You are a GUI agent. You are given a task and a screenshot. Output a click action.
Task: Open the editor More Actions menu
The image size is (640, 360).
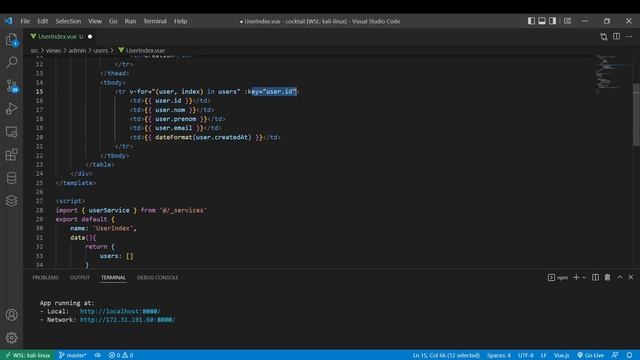[629, 37]
